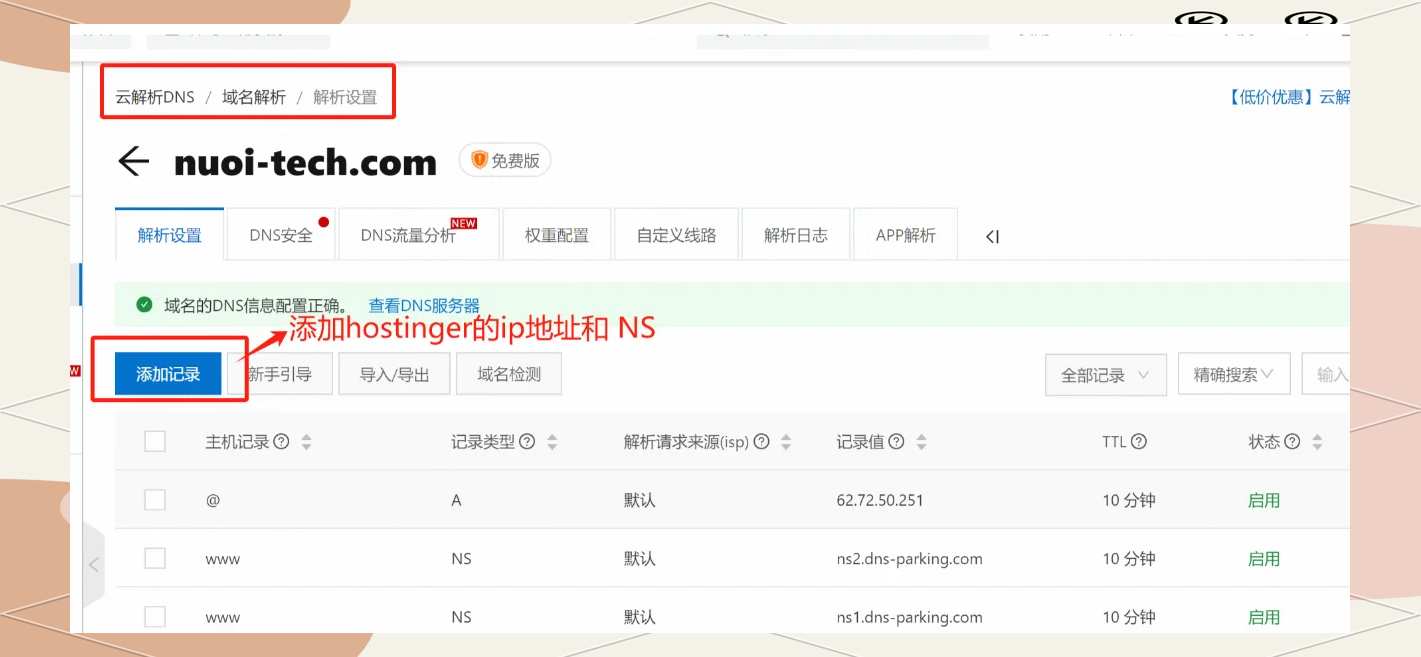1421x657 pixels.
Task: Click the help icon next to 主机记录
Action: (x=281, y=441)
